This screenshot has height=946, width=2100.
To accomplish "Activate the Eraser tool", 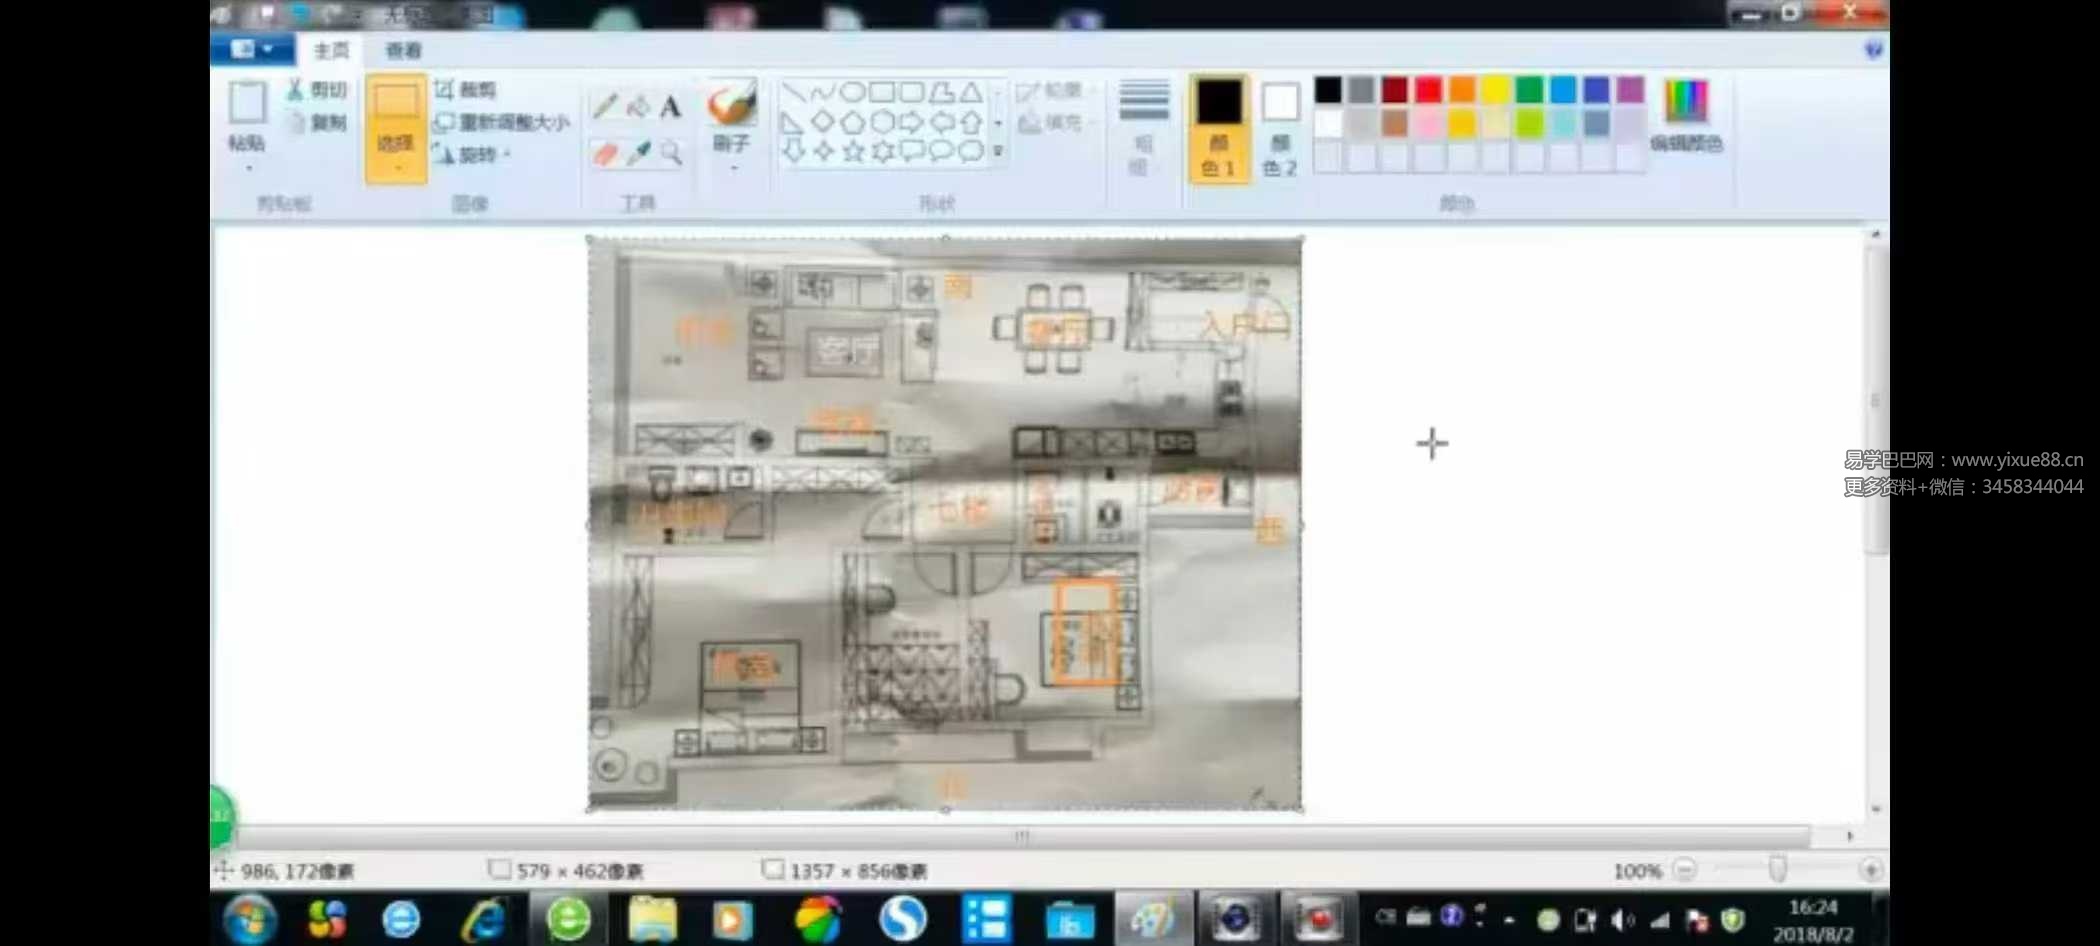I will click(604, 153).
